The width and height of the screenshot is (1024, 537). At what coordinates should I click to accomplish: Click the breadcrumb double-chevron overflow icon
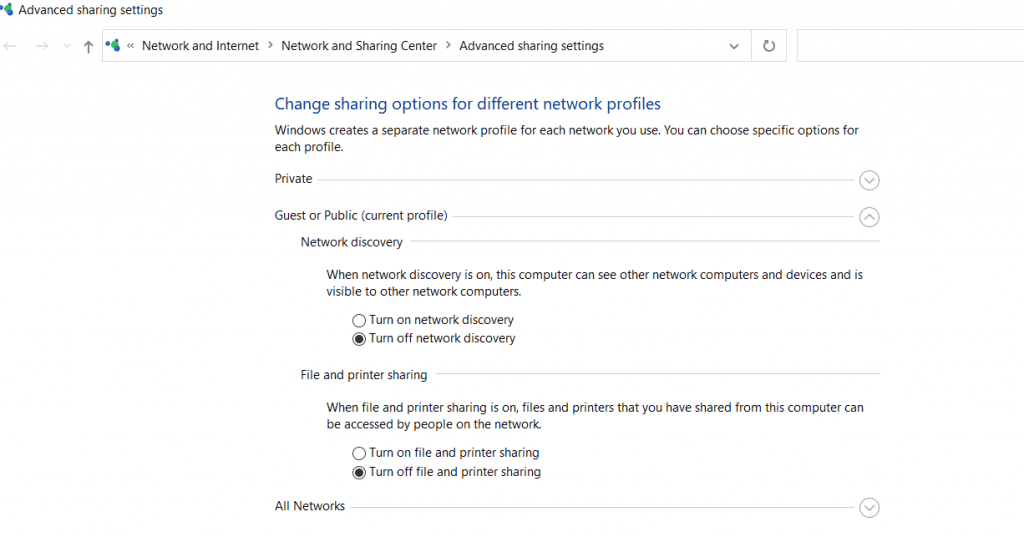pos(131,46)
